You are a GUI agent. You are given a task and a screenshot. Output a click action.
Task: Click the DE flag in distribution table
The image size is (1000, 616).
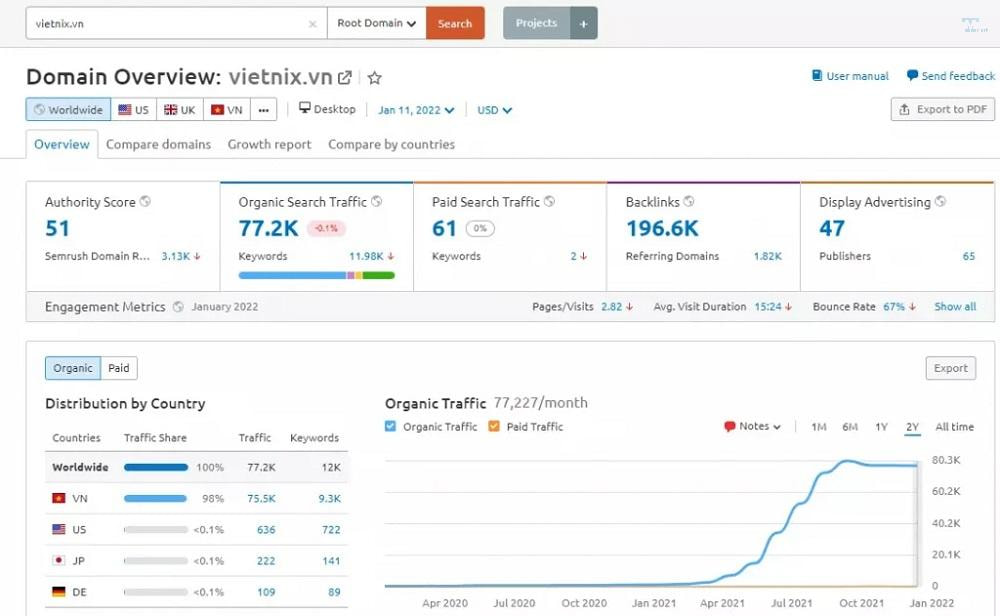tap(59, 592)
